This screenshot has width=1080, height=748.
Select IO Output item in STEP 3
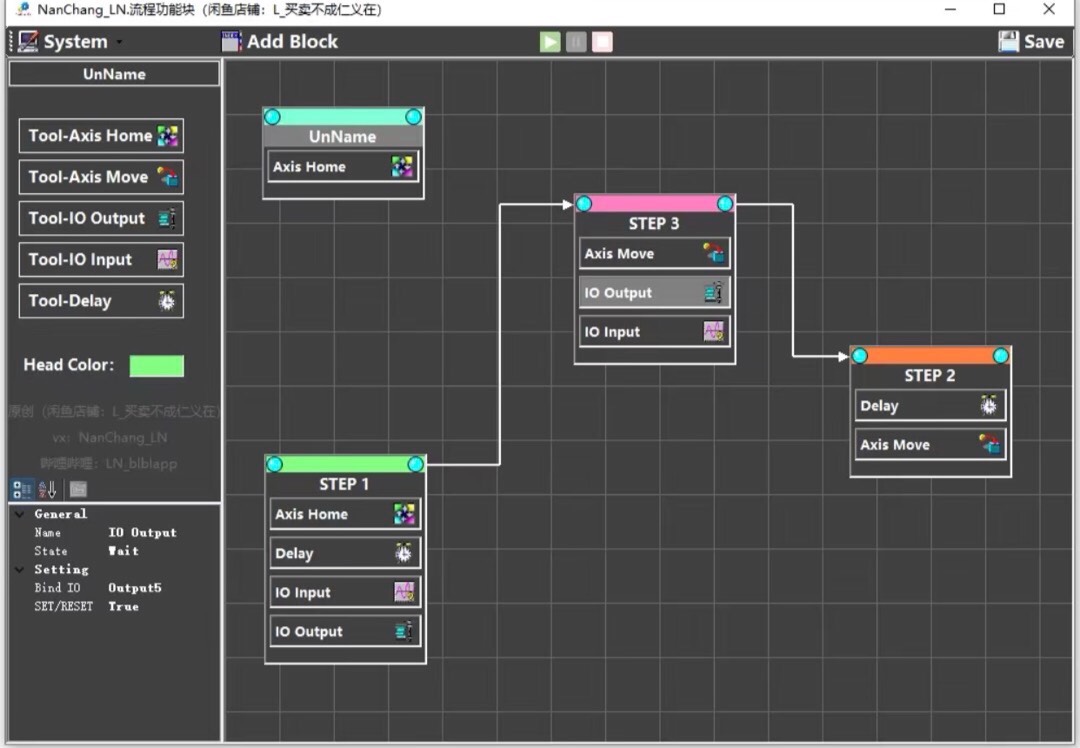654,293
